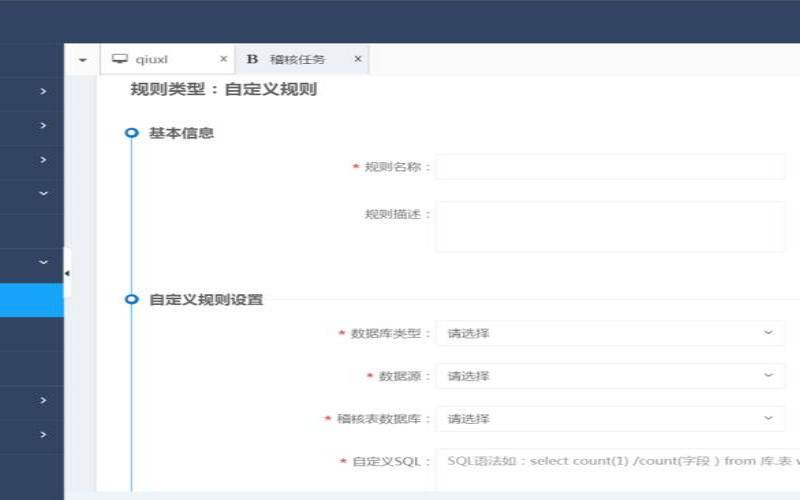Click the 基本信息 section title
The image size is (800, 500).
tap(181, 133)
